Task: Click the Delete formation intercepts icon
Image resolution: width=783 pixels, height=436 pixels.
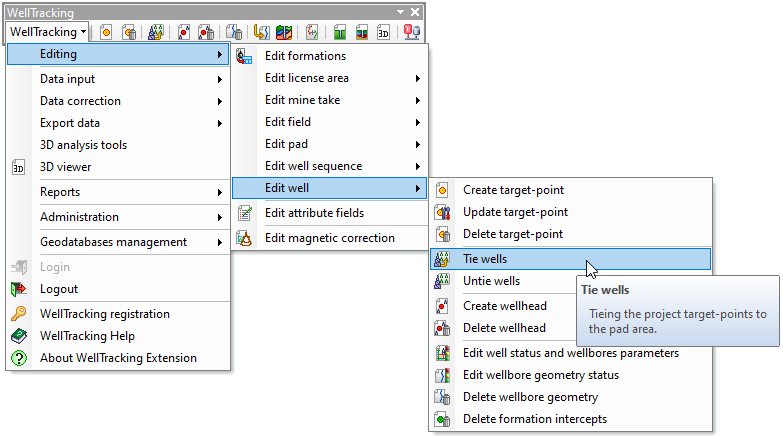Action: click(x=442, y=419)
